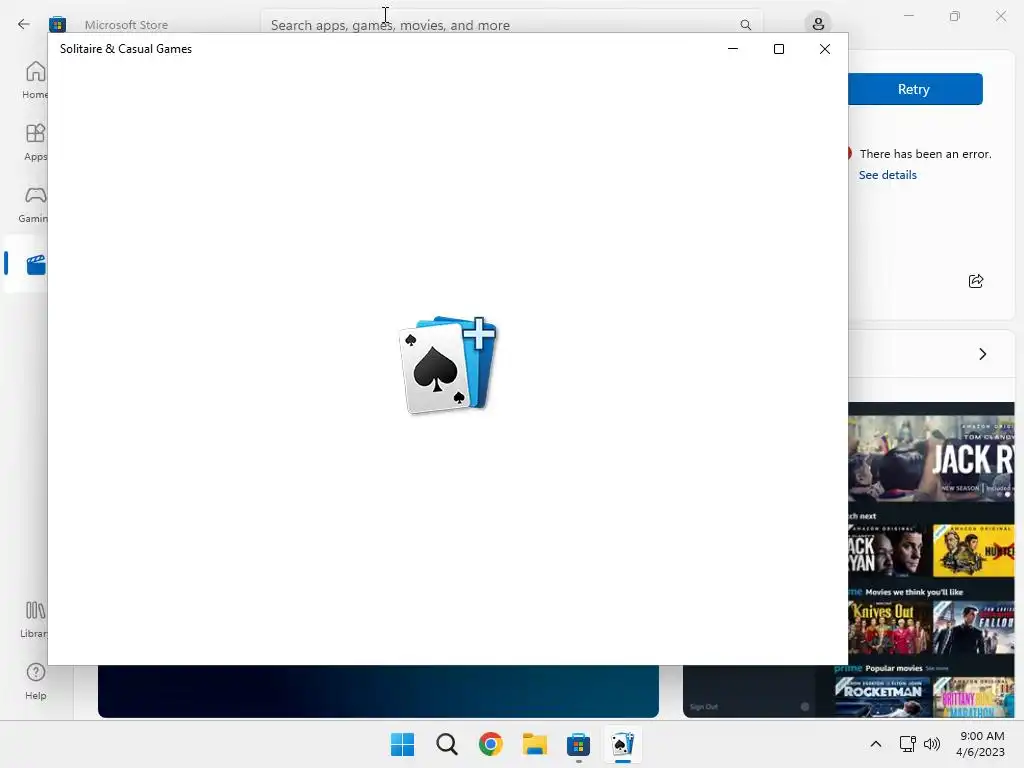Open Jack Ryan banner screenshot
The width and height of the screenshot is (1024, 768).
click(x=931, y=458)
